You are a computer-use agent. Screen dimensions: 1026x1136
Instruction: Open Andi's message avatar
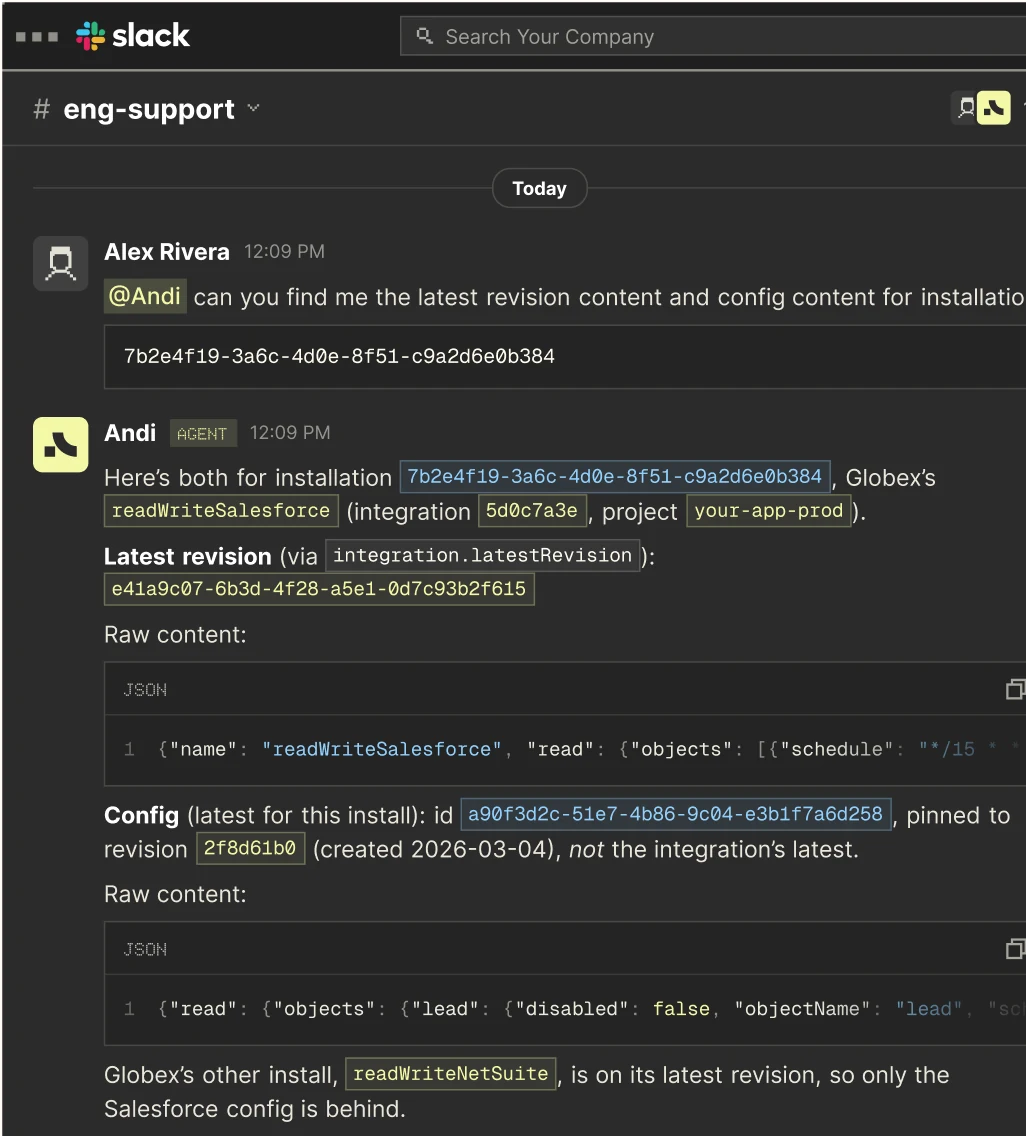click(61, 444)
